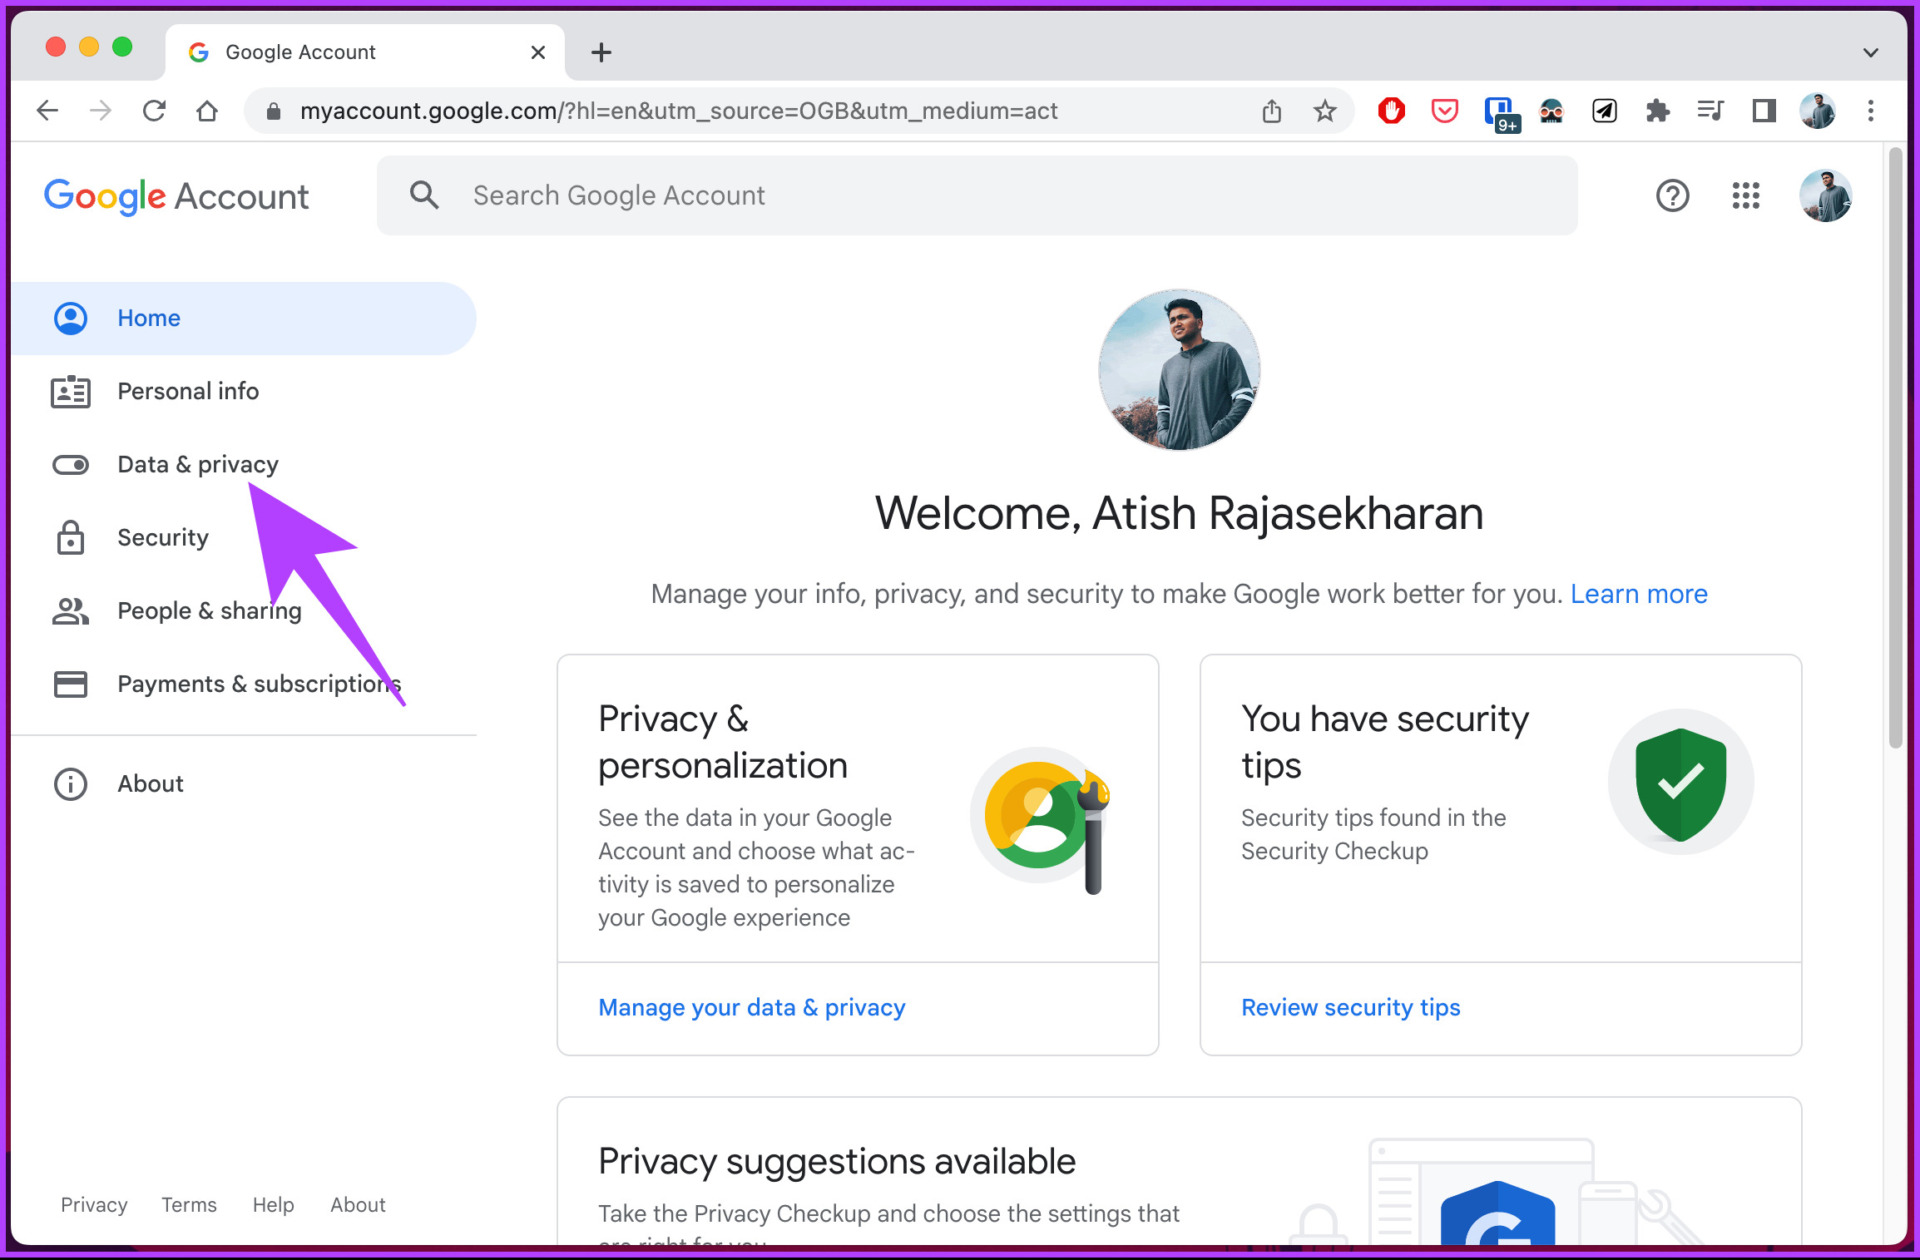Open Security section

click(244, 537)
